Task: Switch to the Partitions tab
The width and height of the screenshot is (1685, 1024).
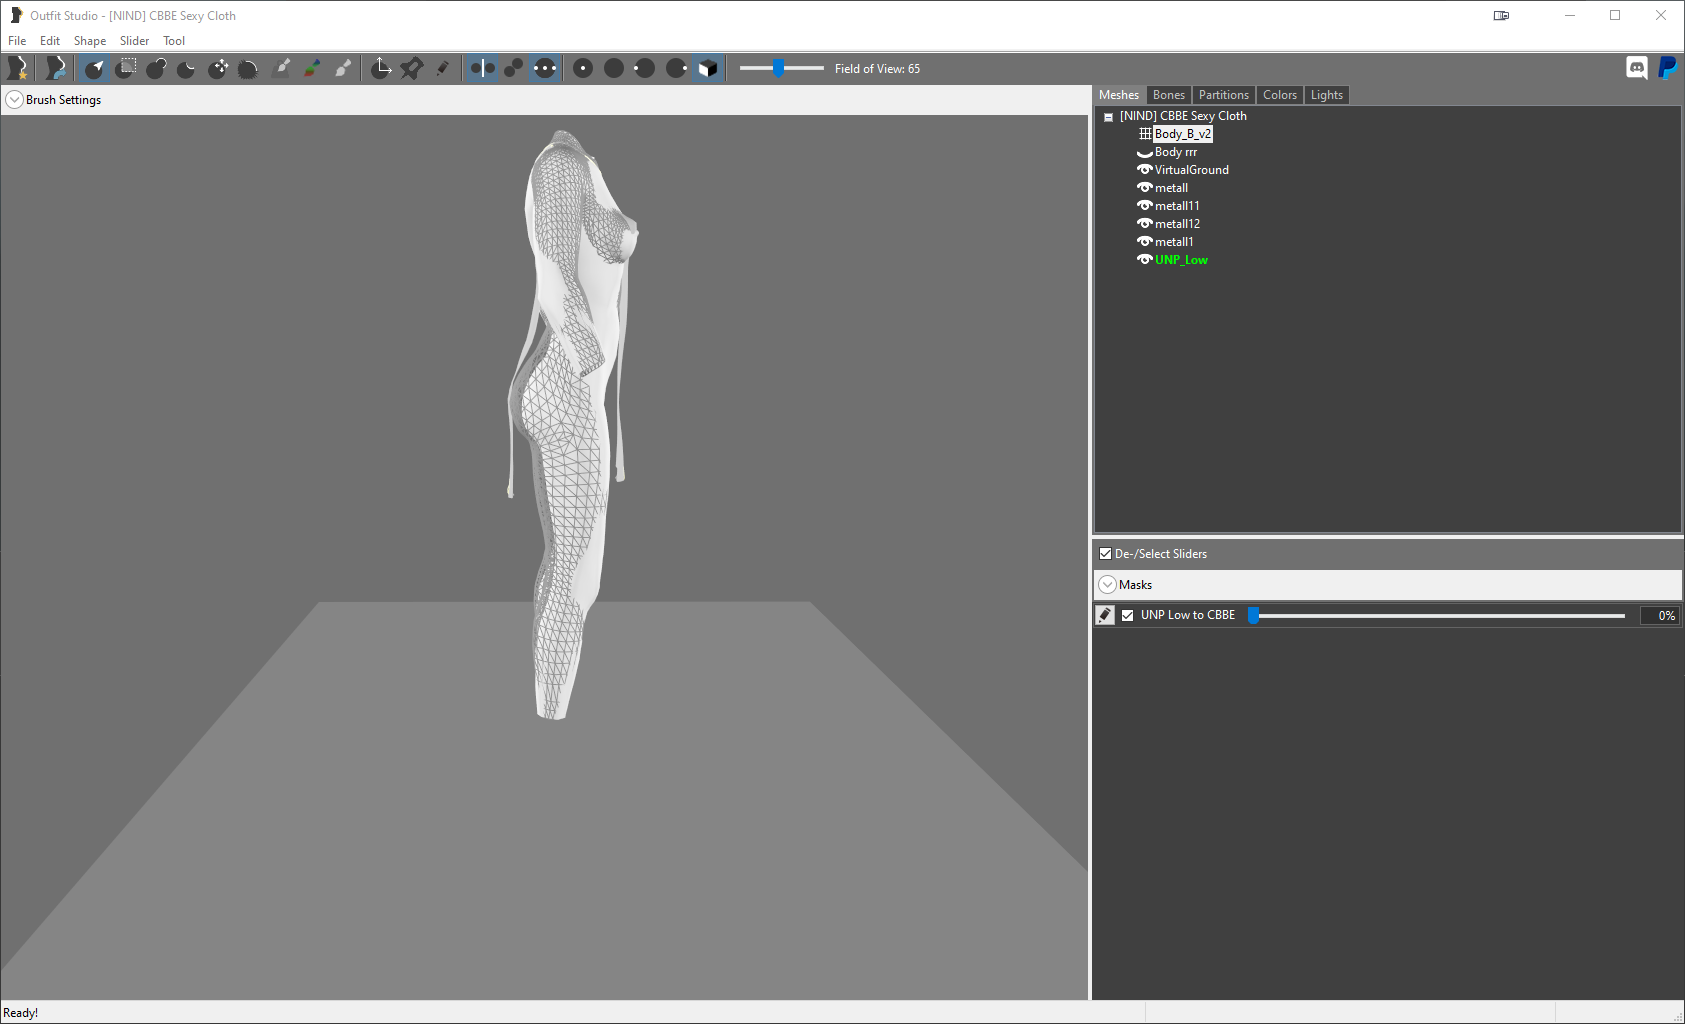Action: [x=1223, y=95]
